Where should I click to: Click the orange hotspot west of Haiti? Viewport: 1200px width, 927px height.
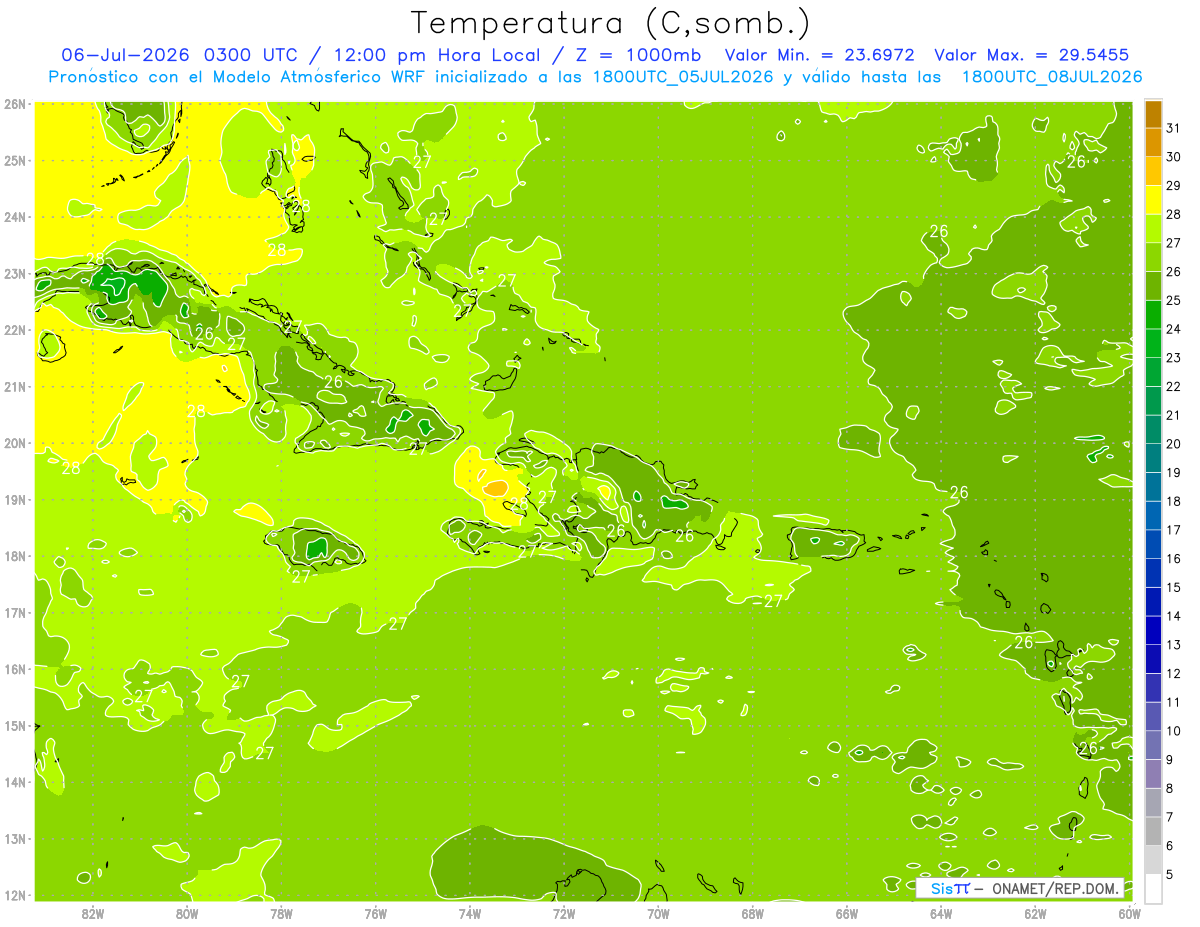coord(496,488)
